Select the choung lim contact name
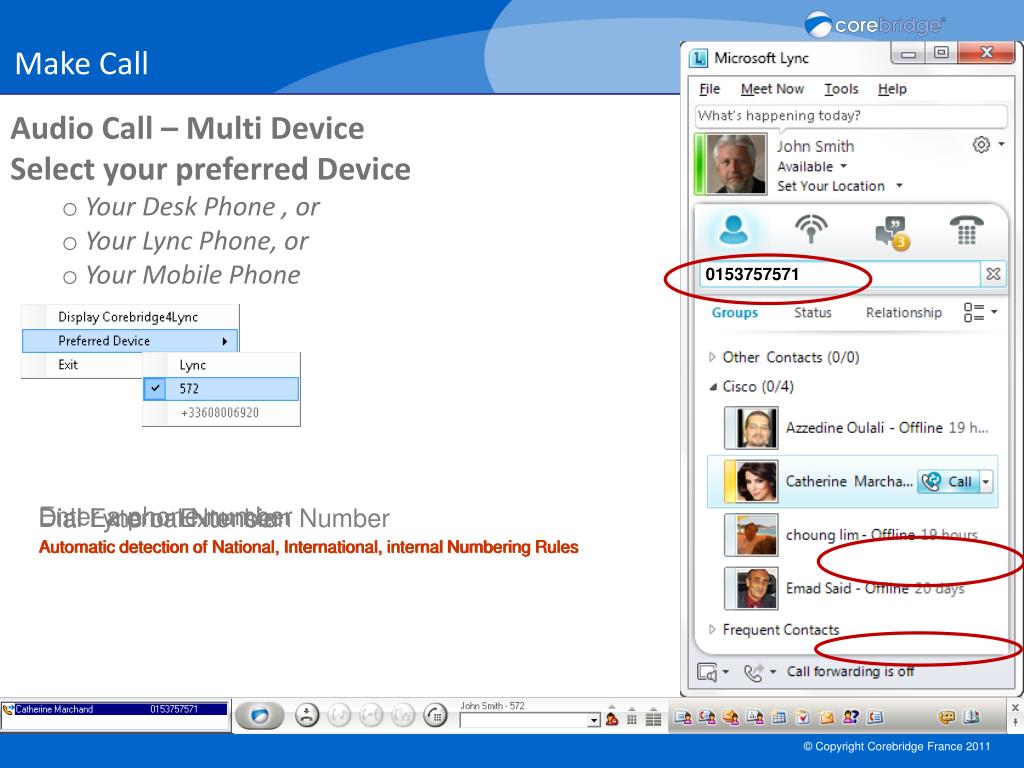Viewport: 1024px width, 768px height. tap(822, 535)
